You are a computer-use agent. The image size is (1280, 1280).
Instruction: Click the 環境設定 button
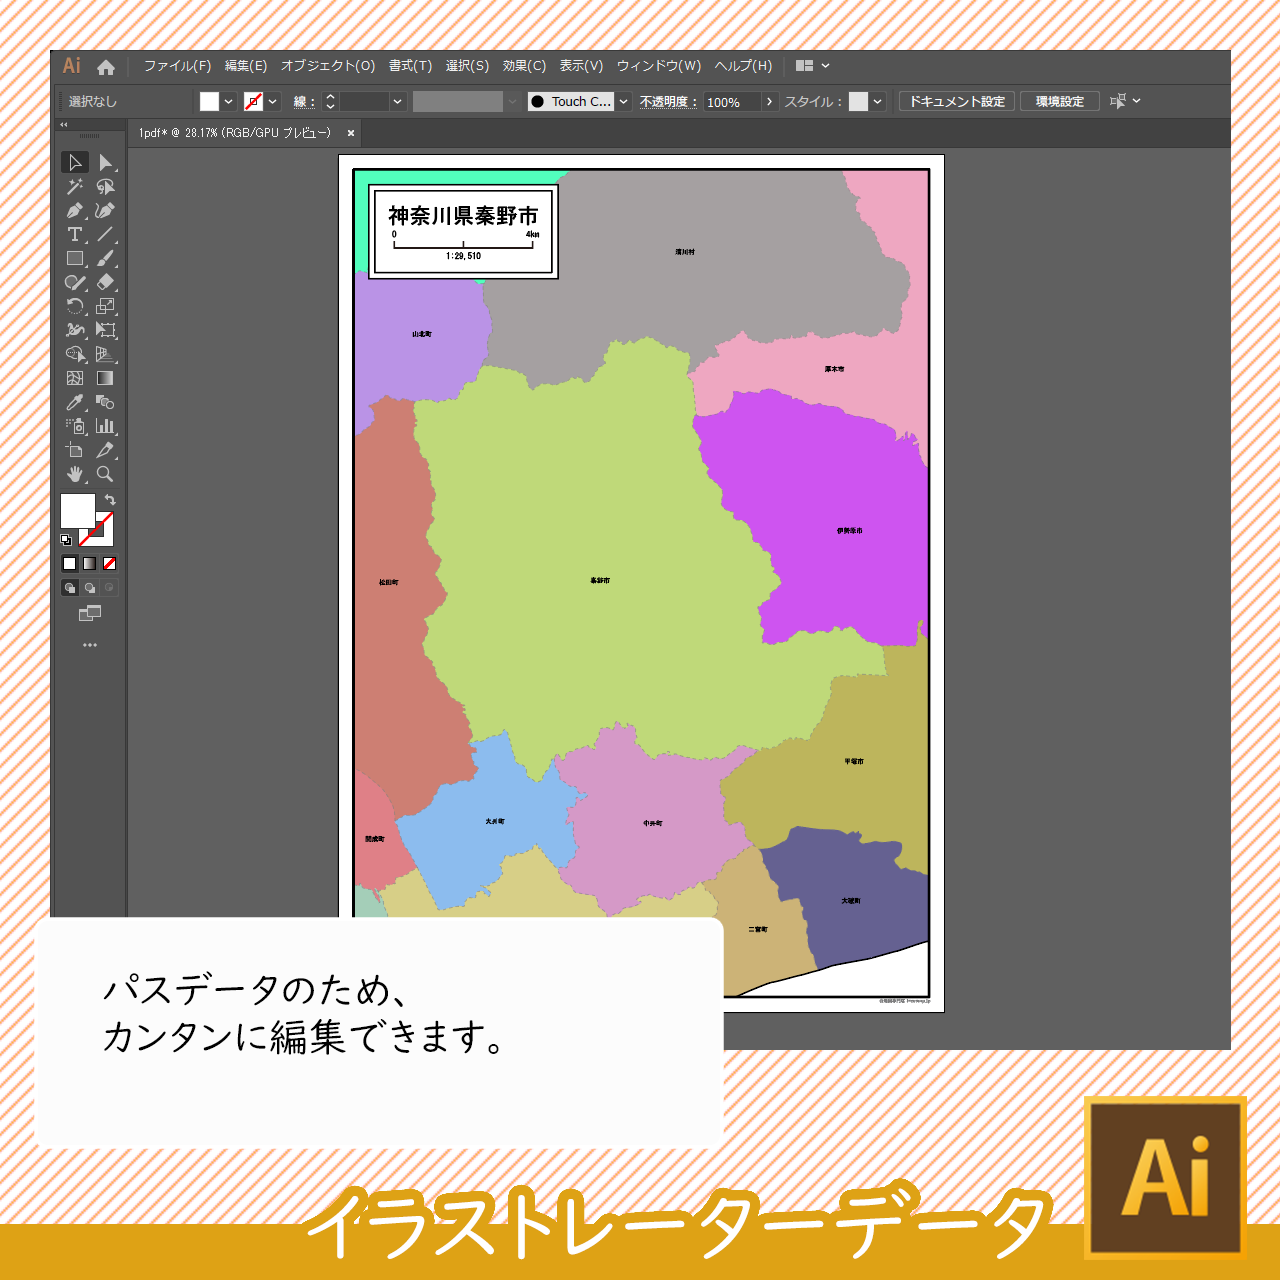pyautogui.click(x=1059, y=101)
